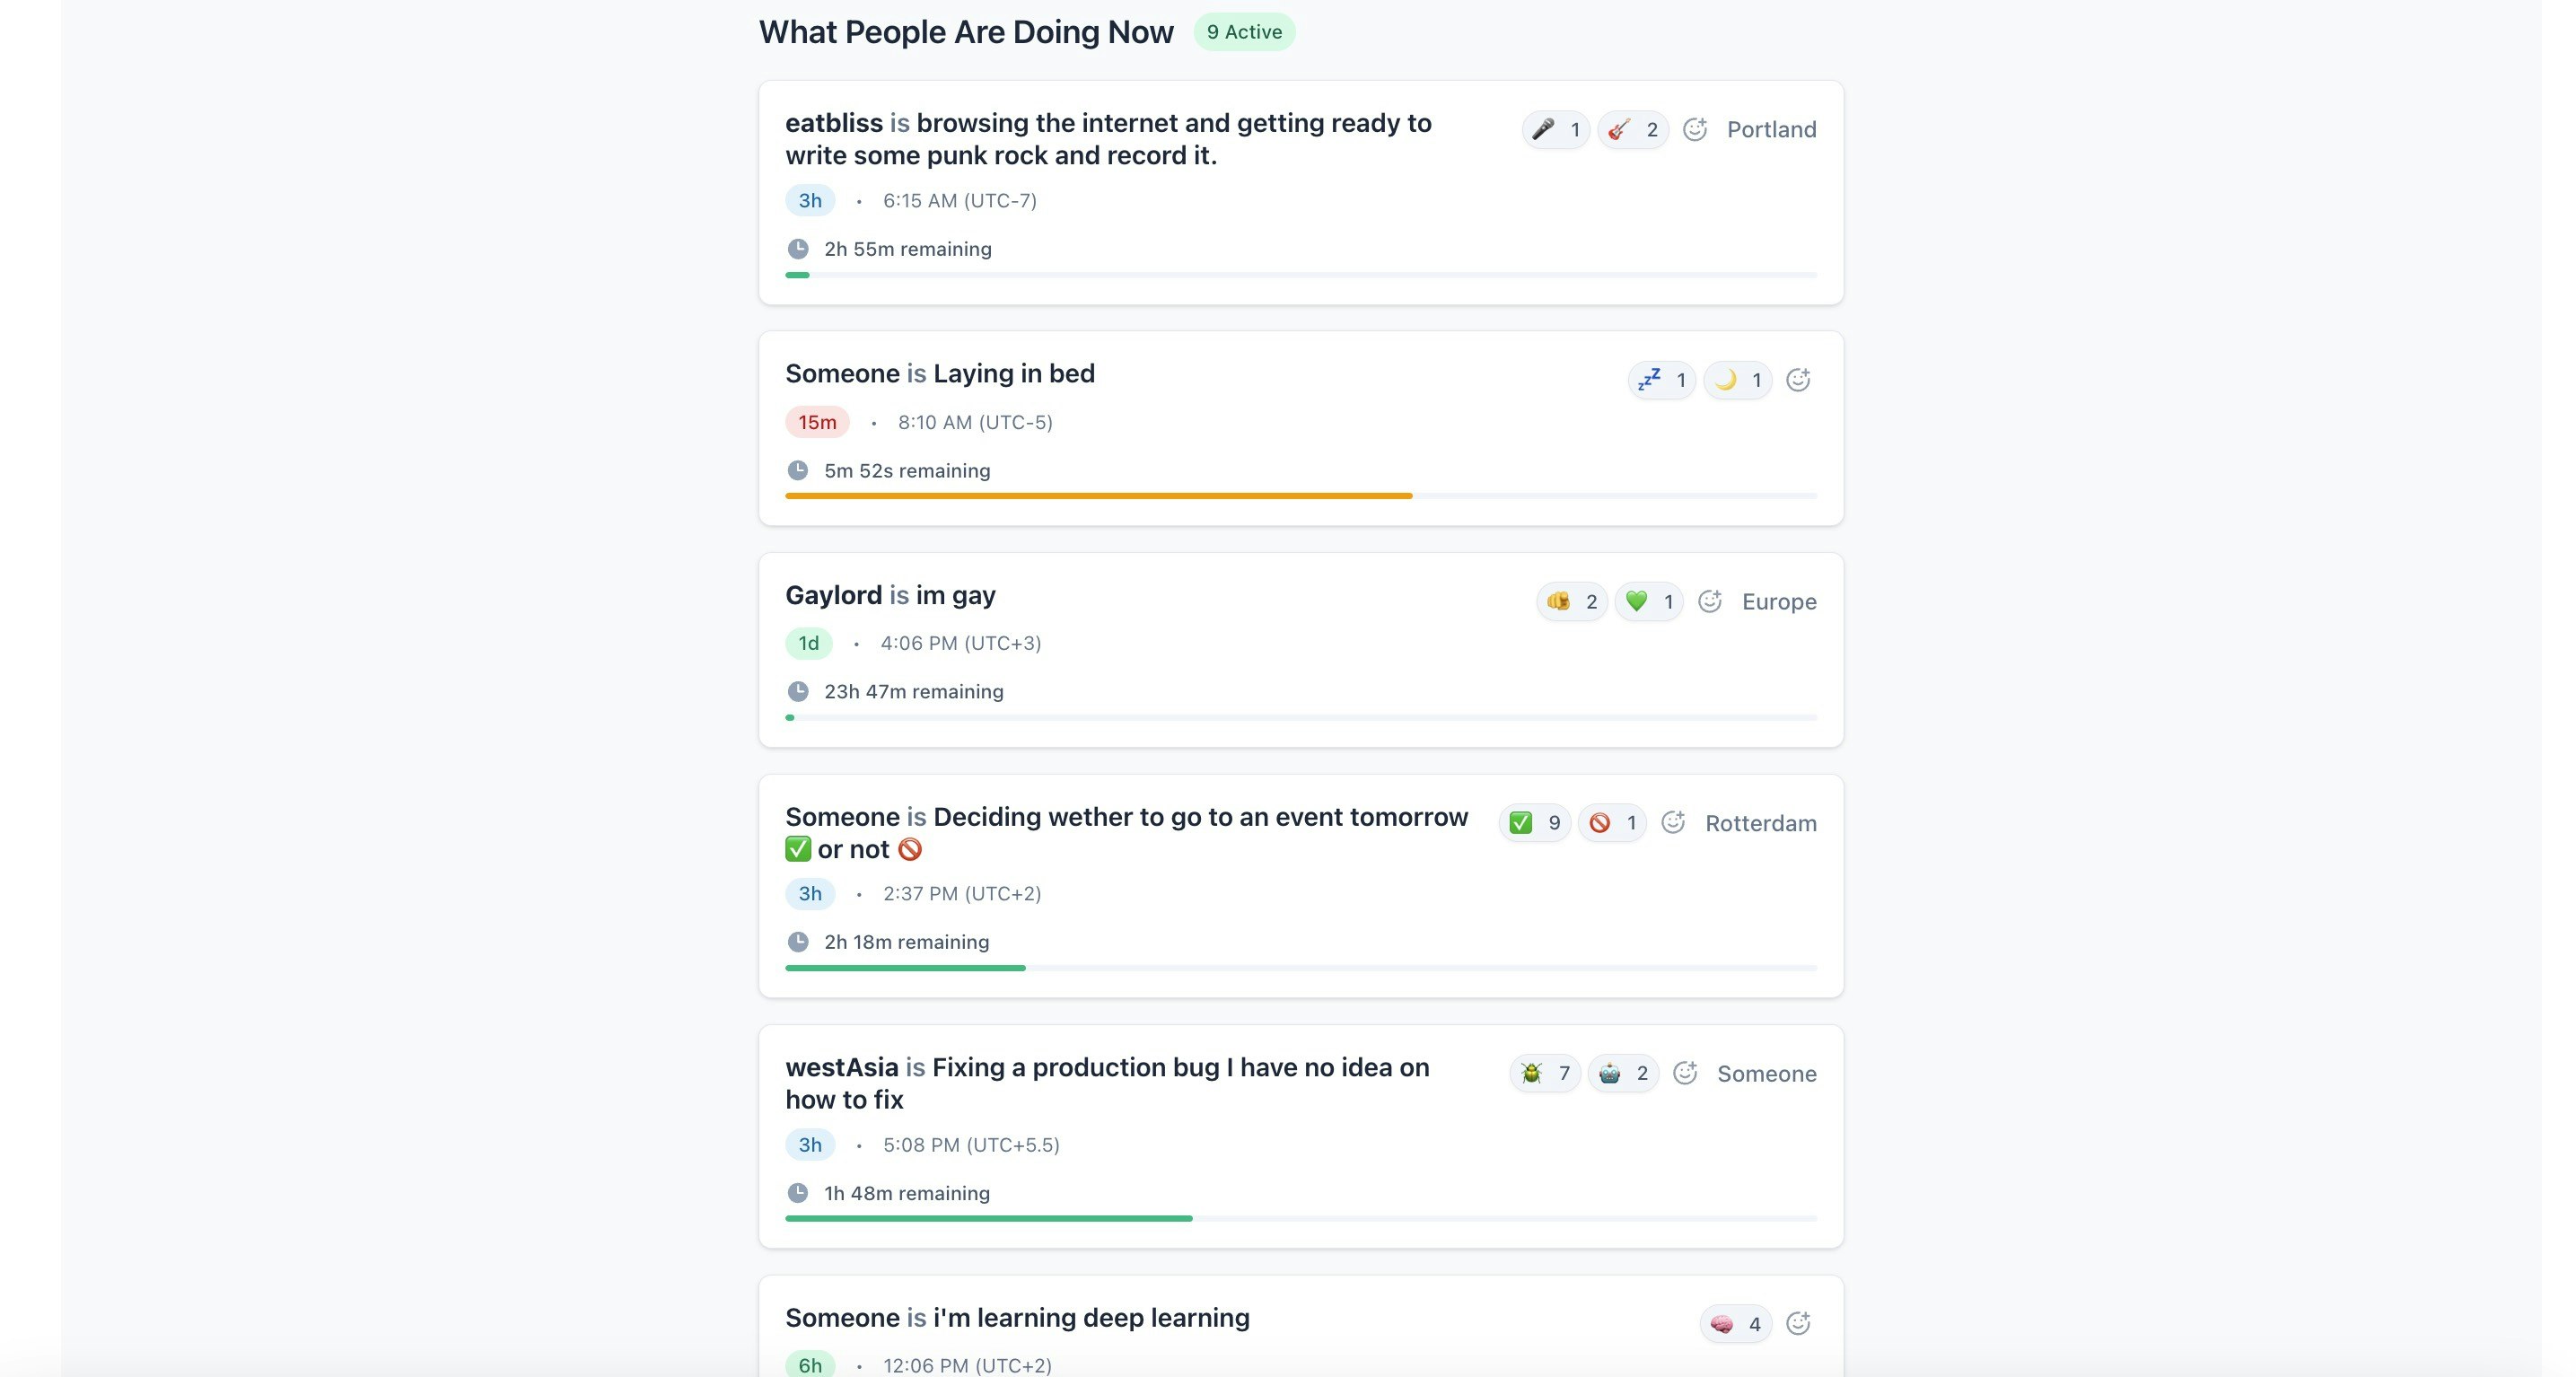Click the Rotterdam location label
The width and height of the screenshot is (2576, 1377).
(x=1760, y=824)
